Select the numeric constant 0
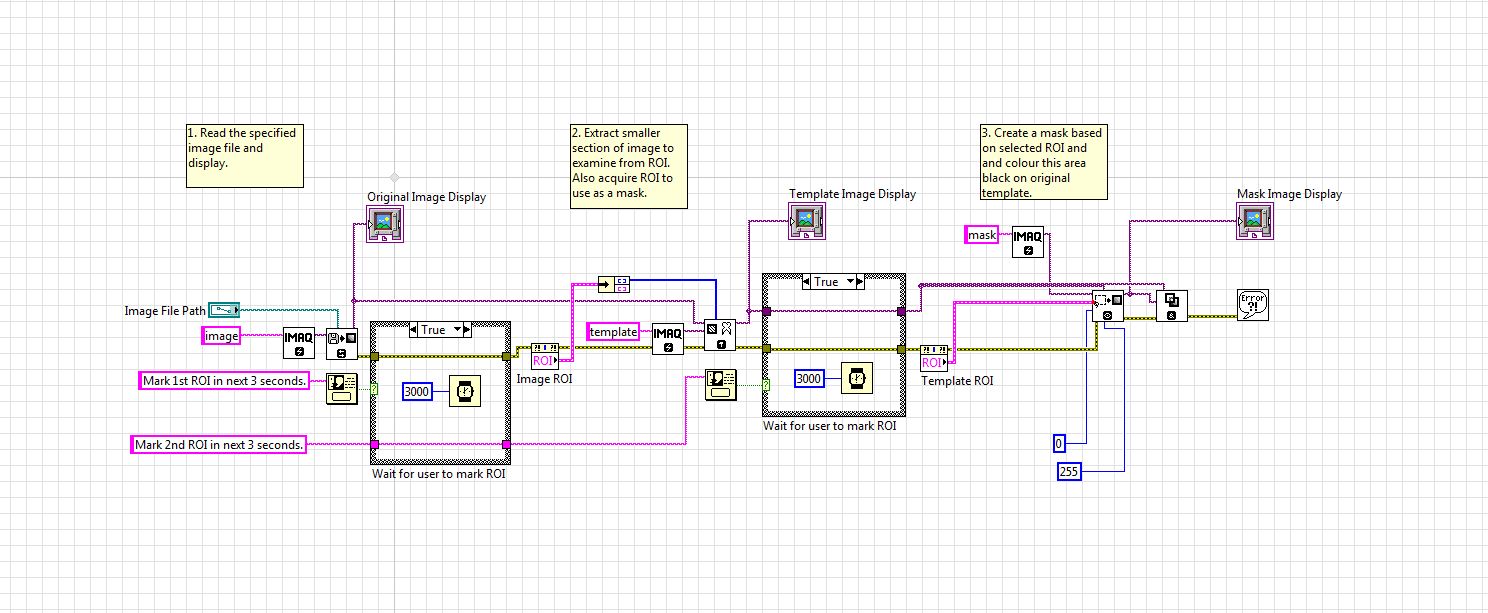The width and height of the screenshot is (1488, 613). [1060, 443]
